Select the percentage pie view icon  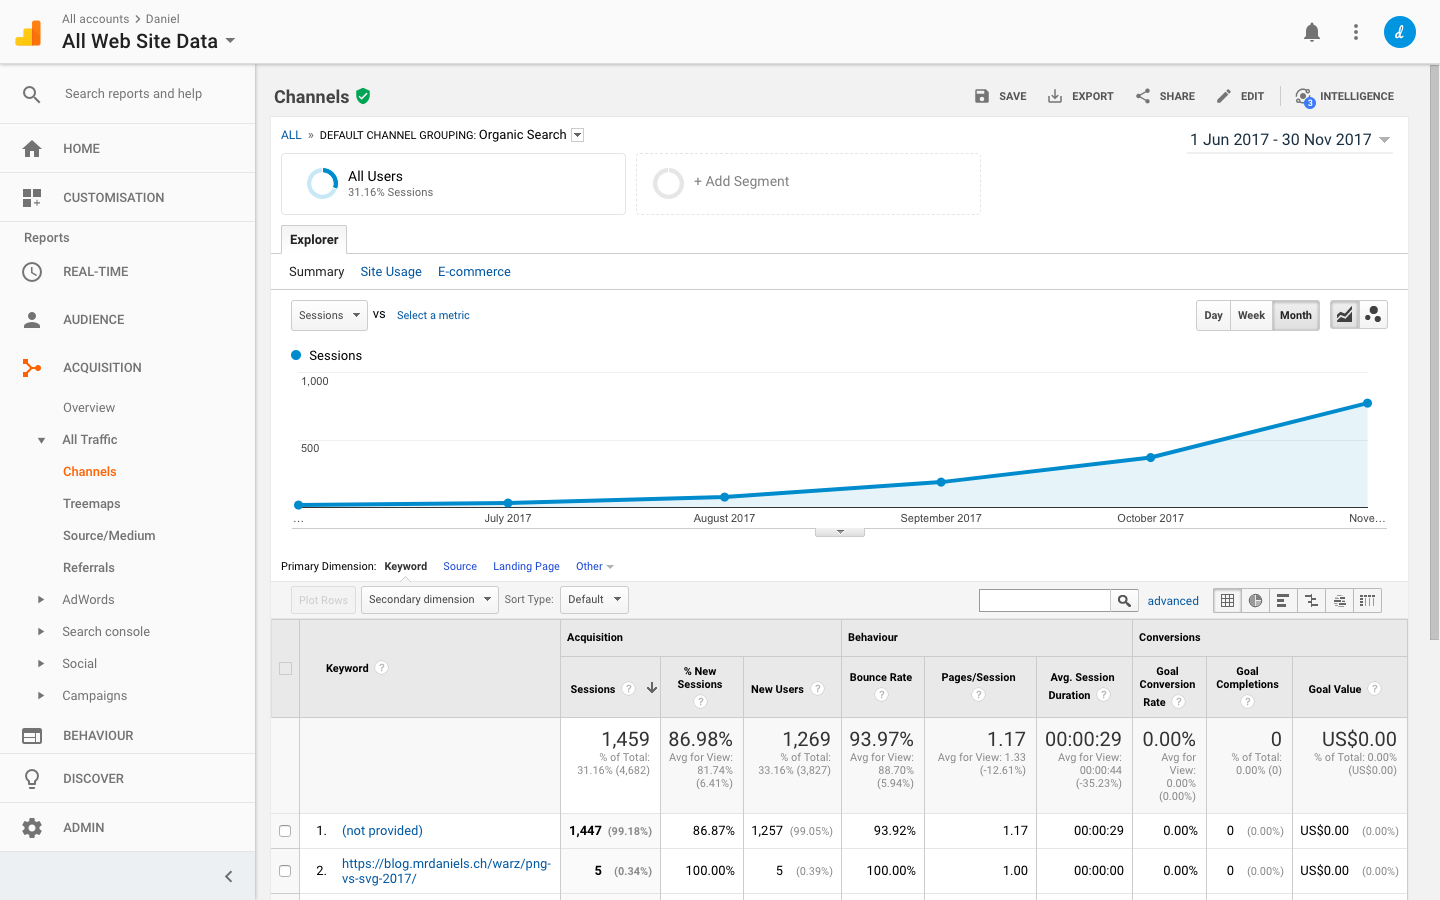pyautogui.click(x=1255, y=600)
